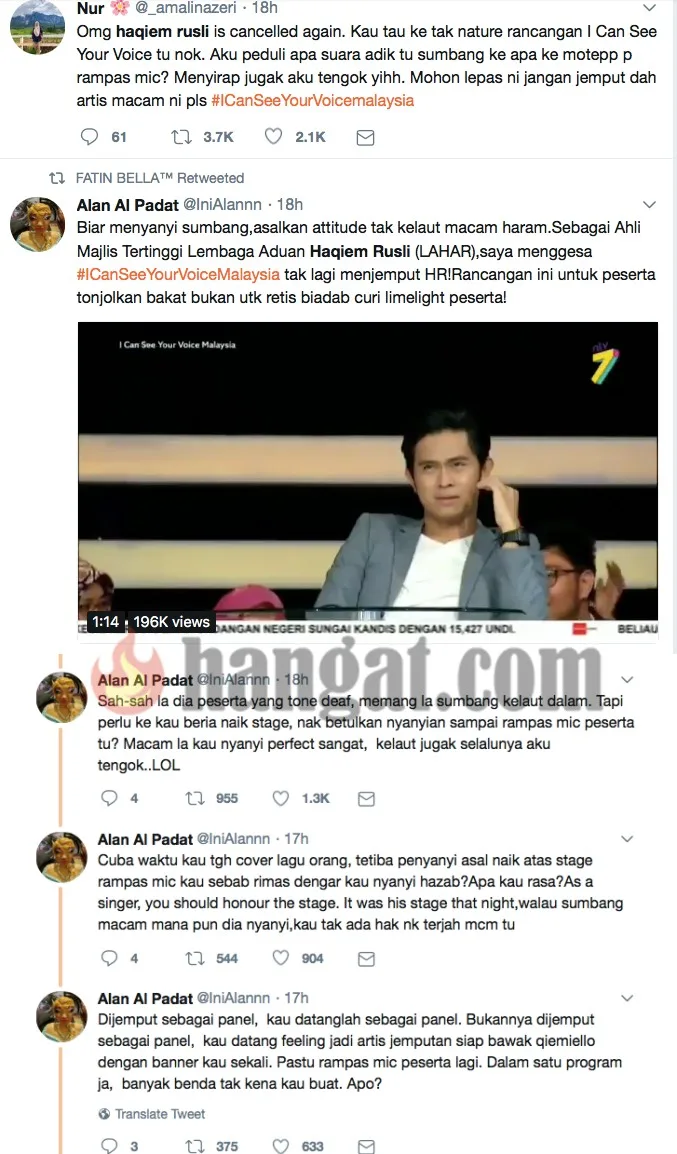
Task: Expand chevron on the 'Sah-sah la dia' reply
Action: [x=627, y=679]
